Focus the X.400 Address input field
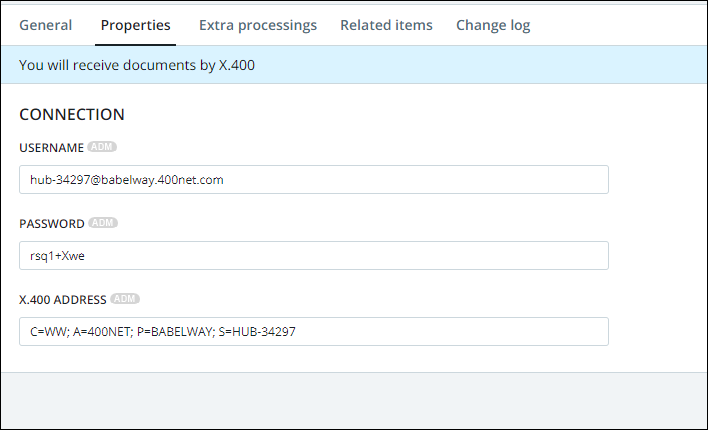 (x=450, y=332)
